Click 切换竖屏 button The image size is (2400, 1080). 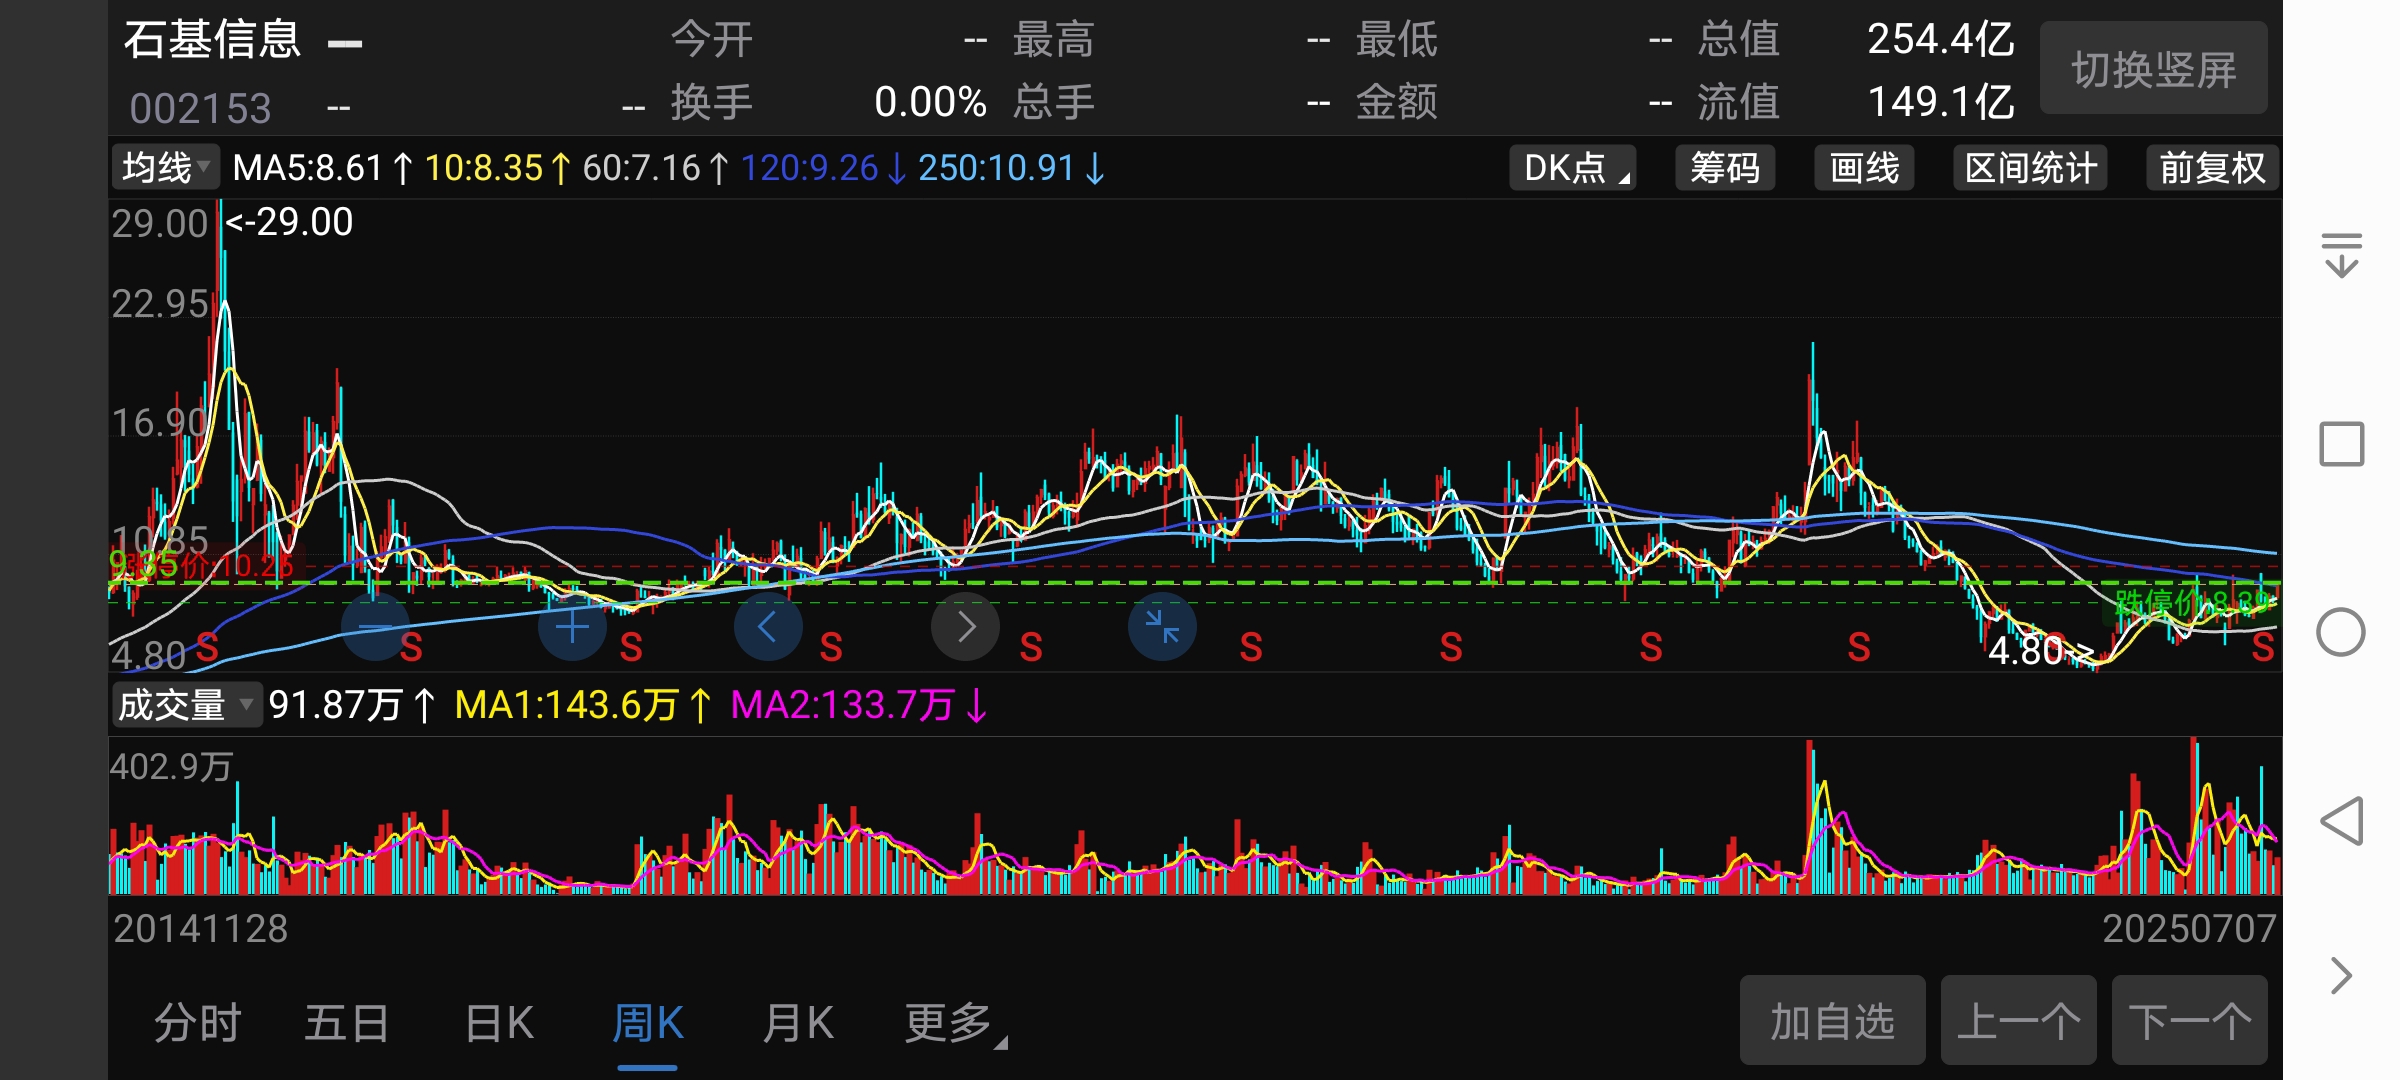tap(2154, 70)
